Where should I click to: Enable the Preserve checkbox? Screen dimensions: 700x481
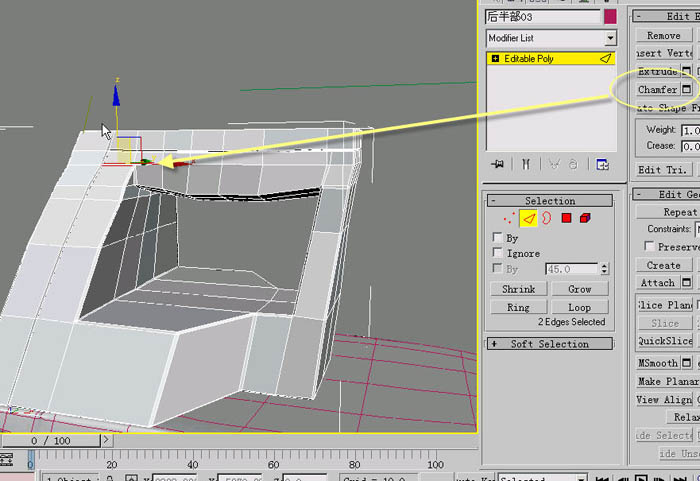coord(649,246)
